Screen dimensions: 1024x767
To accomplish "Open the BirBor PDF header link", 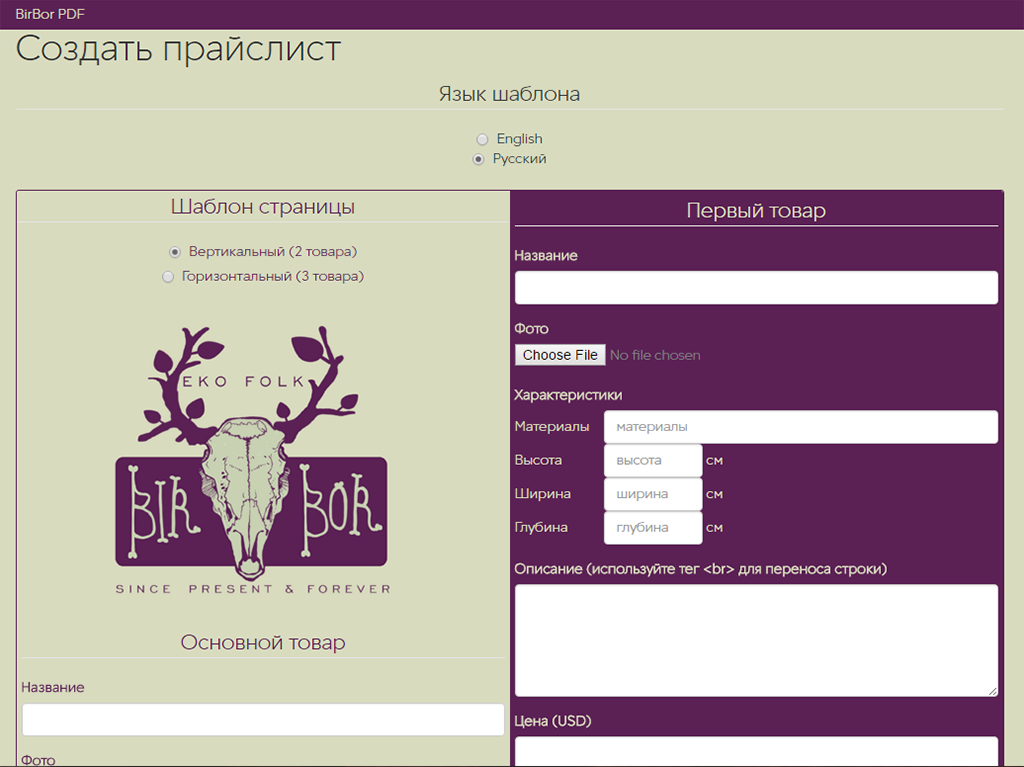I will click(50, 14).
